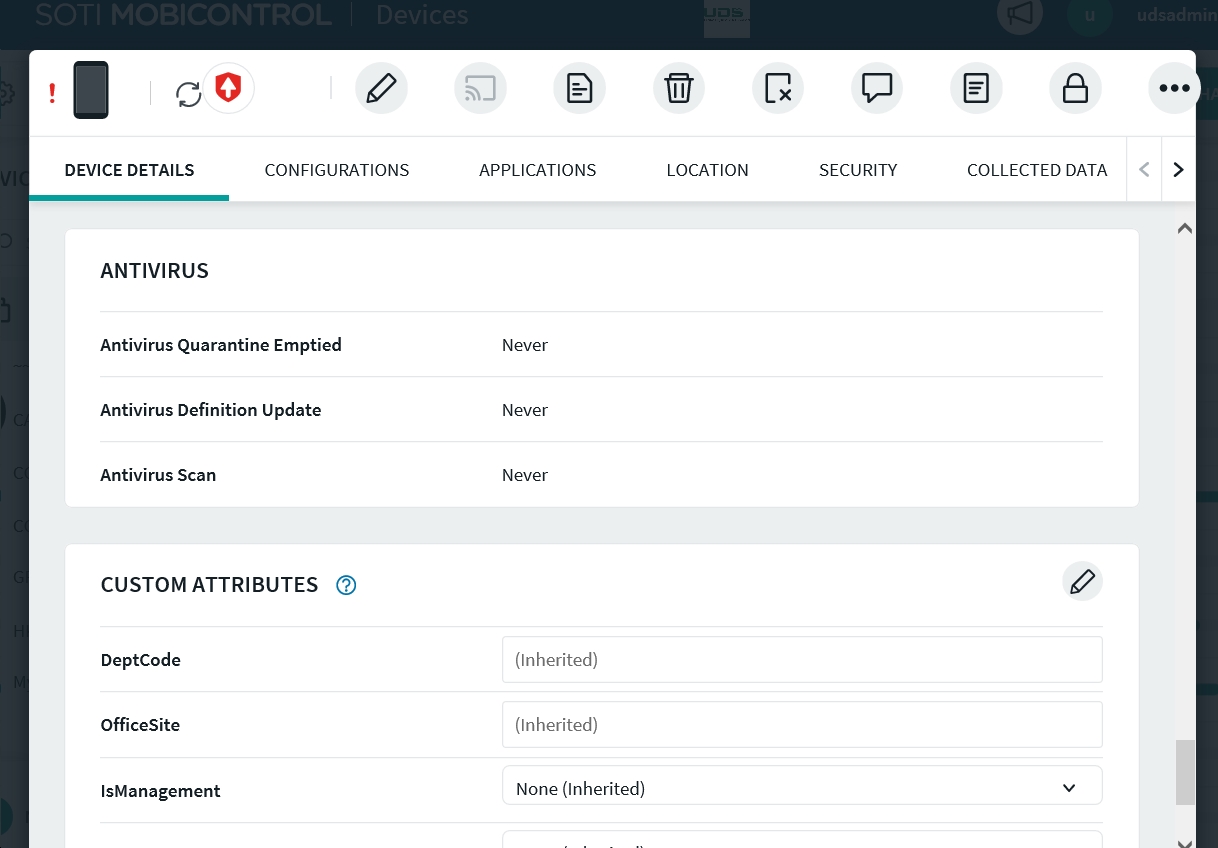Click the trash can delete device icon
This screenshot has height=848, width=1218.
coord(678,89)
